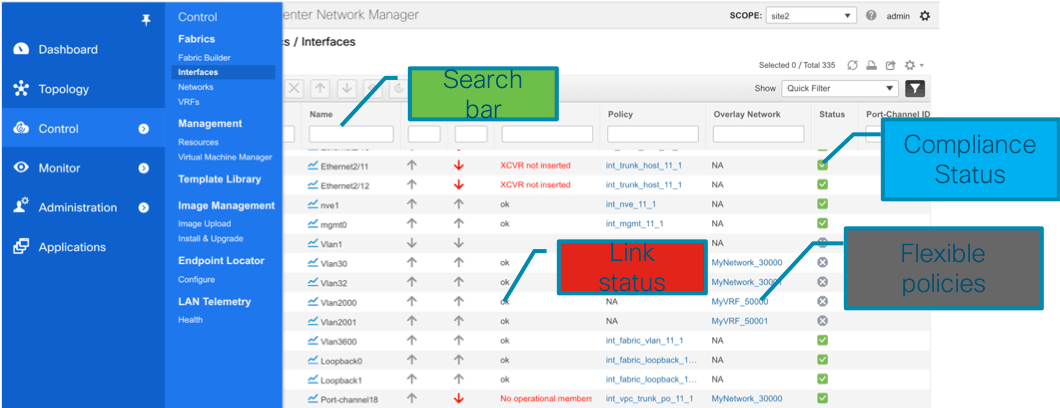Viewport: 1060px width, 408px height.
Task: Select Configure under Endpoint Locator
Action: click(x=196, y=280)
